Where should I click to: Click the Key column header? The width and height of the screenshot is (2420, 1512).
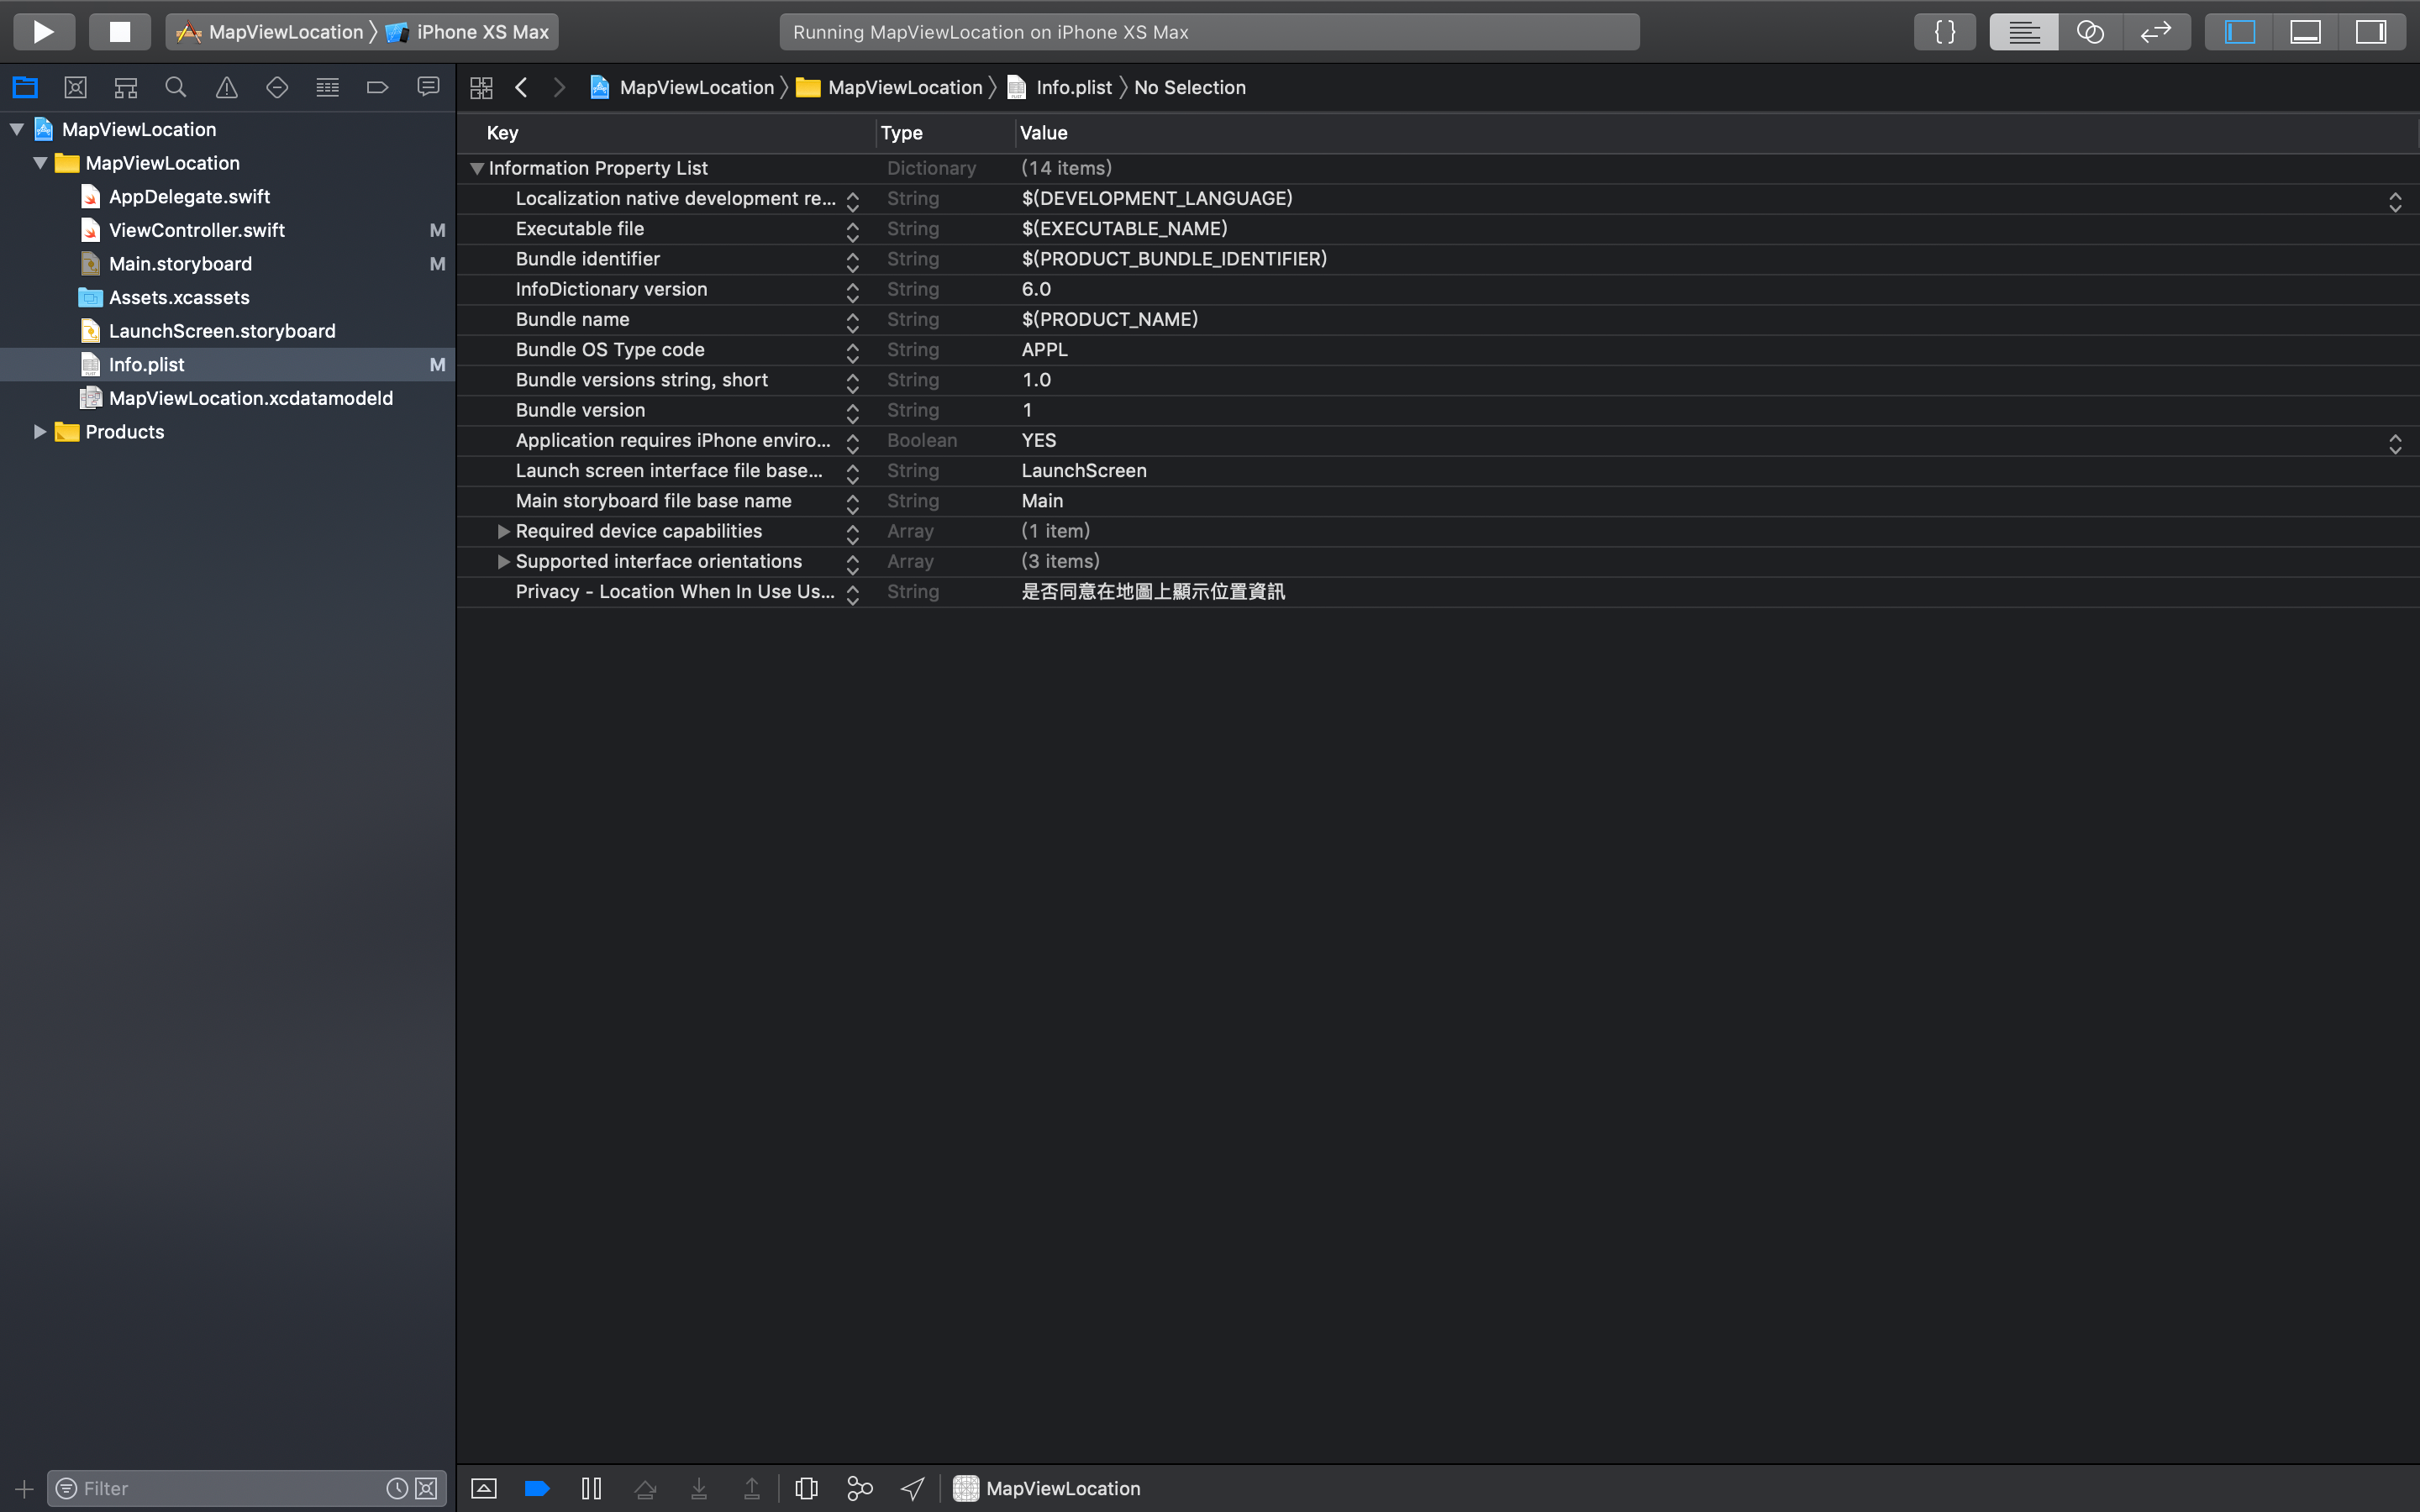pos(502,133)
